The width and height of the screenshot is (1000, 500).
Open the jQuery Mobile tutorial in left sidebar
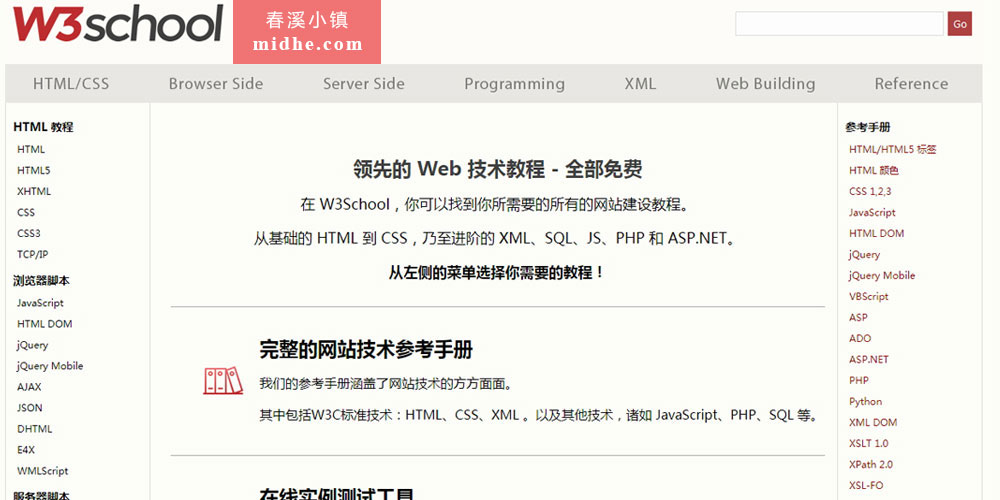point(50,366)
